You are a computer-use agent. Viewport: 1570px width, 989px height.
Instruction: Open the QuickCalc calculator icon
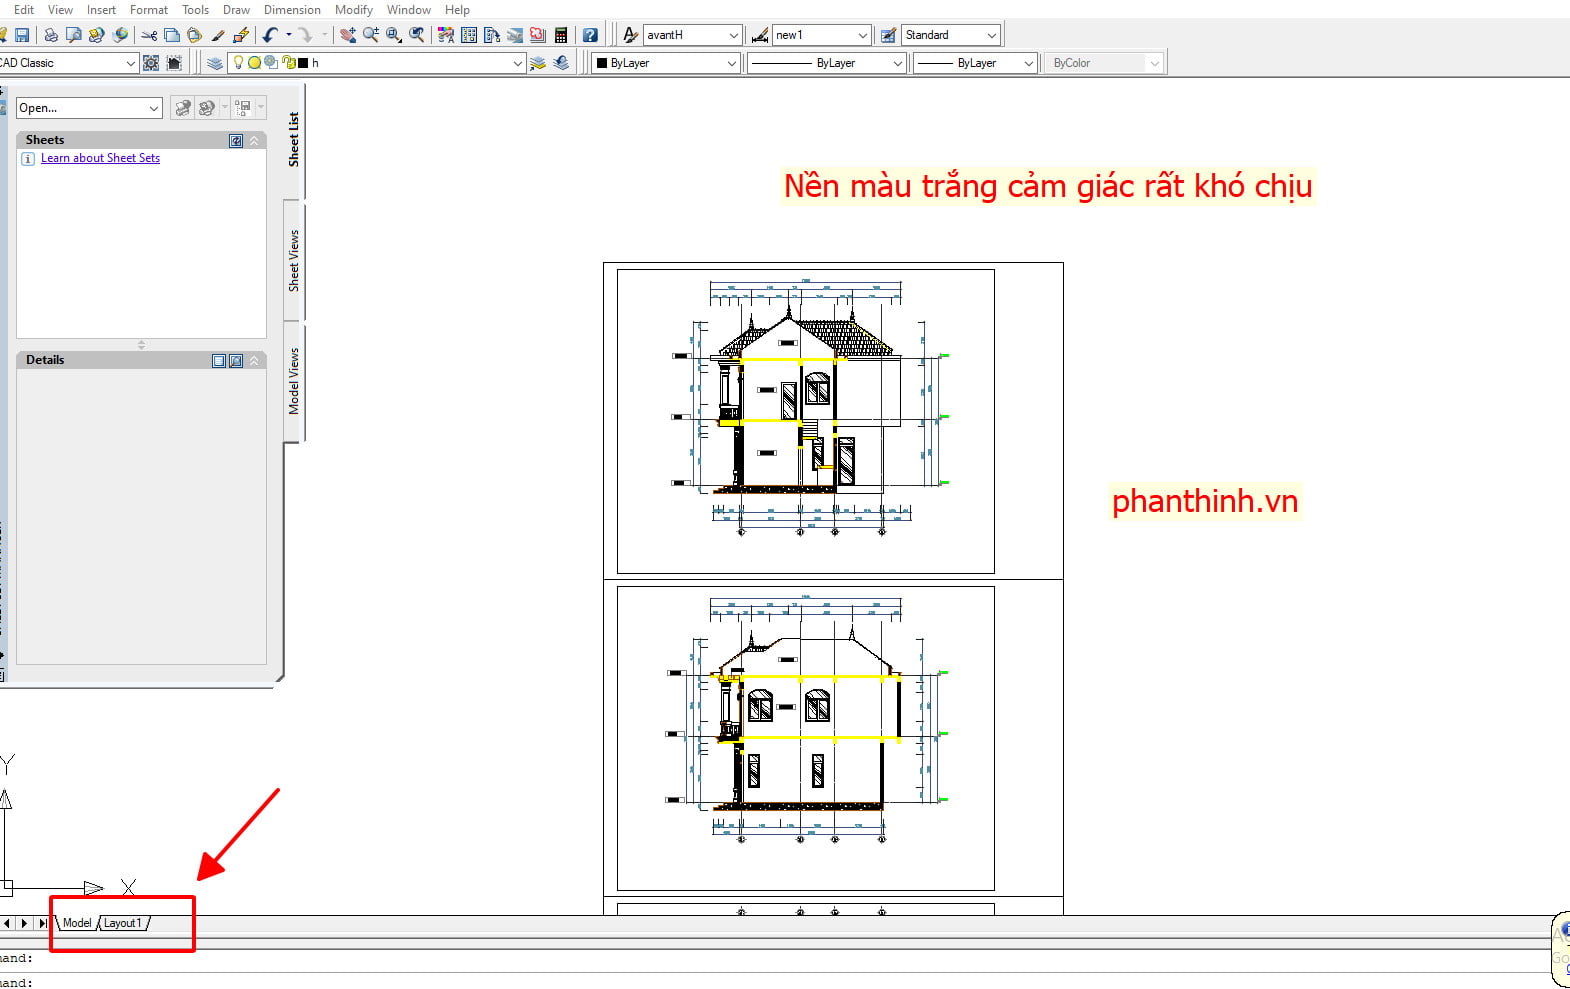[561, 35]
